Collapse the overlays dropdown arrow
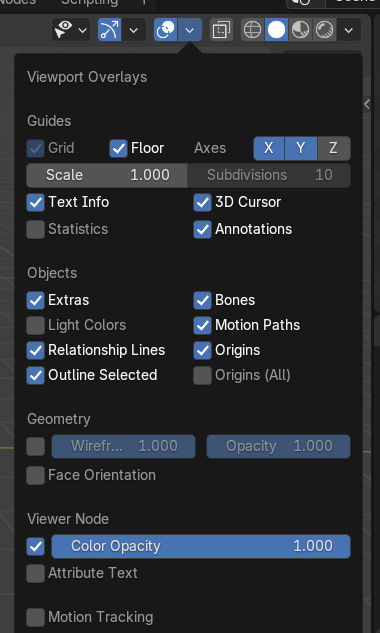380x633 pixels. (x=190, y=30)
